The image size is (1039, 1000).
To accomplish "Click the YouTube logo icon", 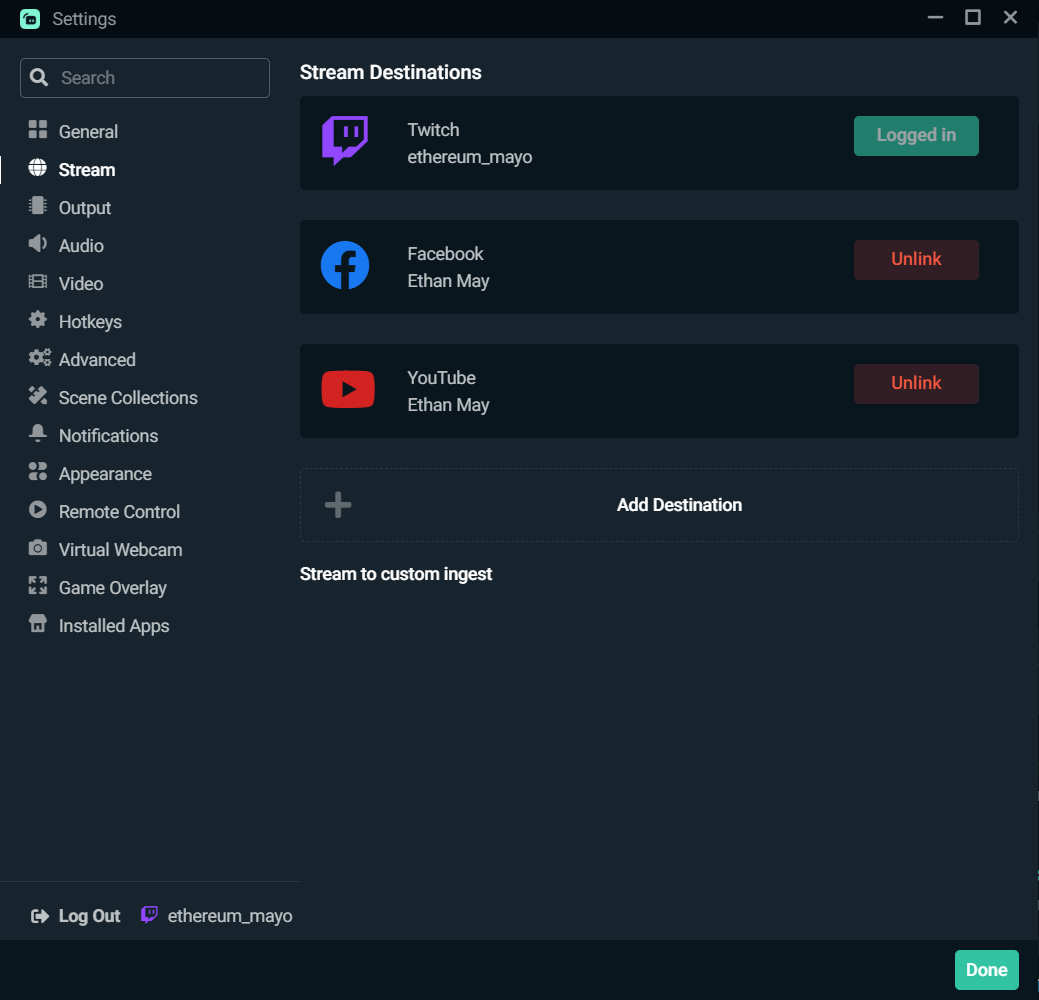I will 348,389.
